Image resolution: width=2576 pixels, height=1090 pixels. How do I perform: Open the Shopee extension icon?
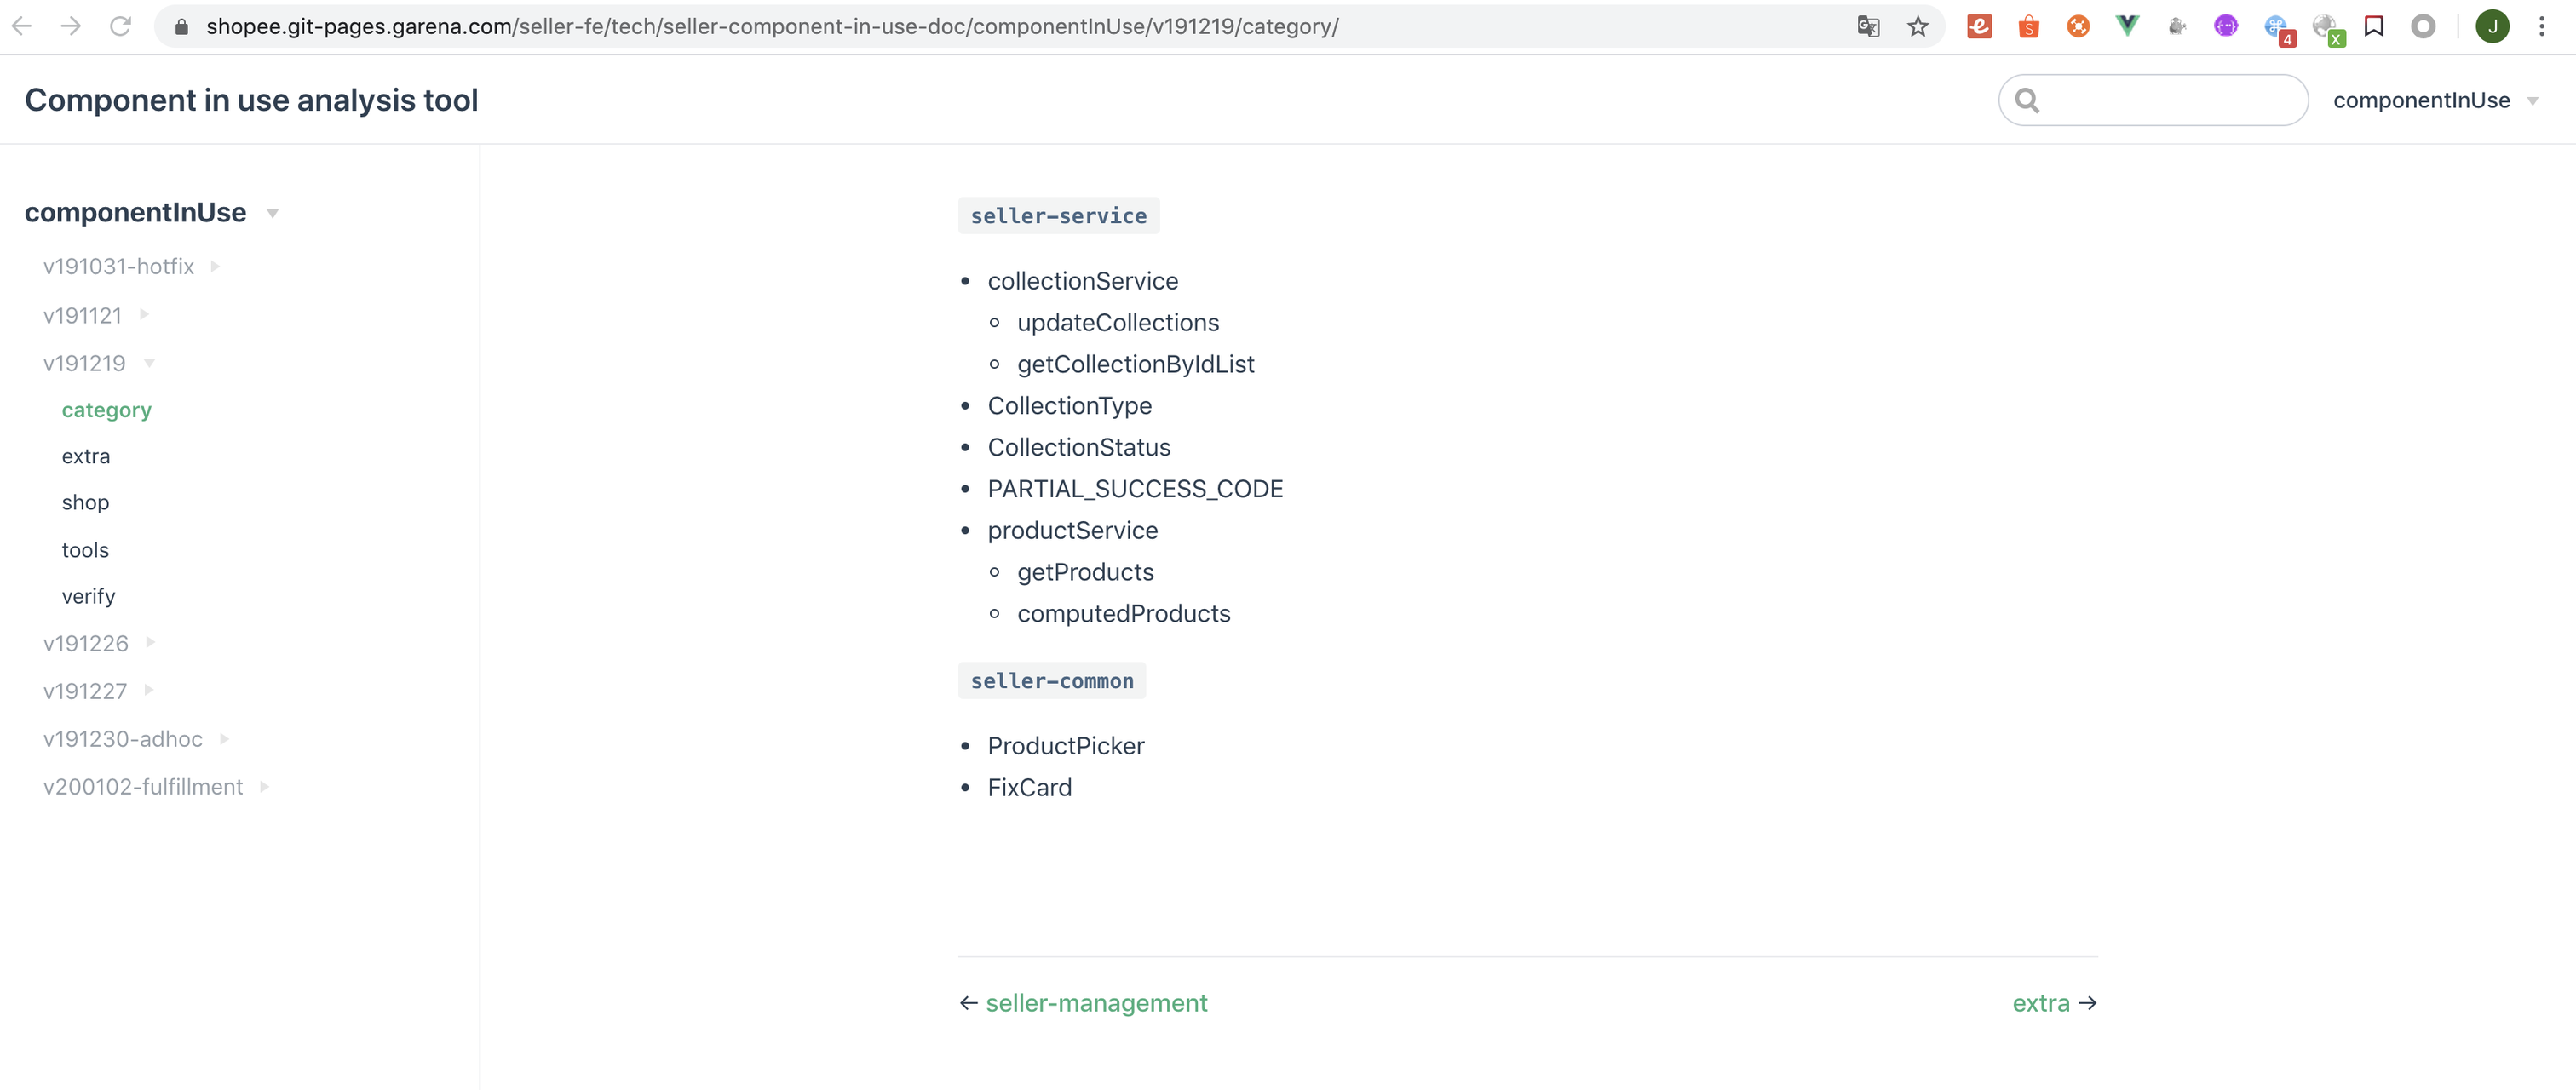click(2028, 26)
